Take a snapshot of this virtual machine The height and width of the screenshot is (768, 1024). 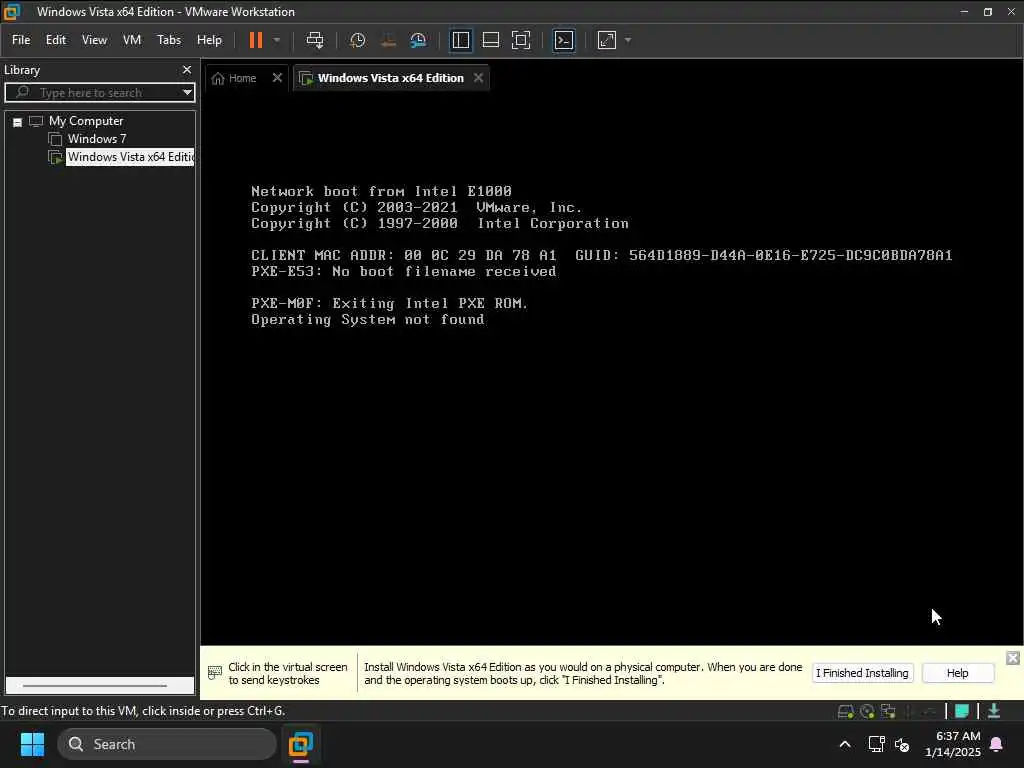click(x=357, y=40)
